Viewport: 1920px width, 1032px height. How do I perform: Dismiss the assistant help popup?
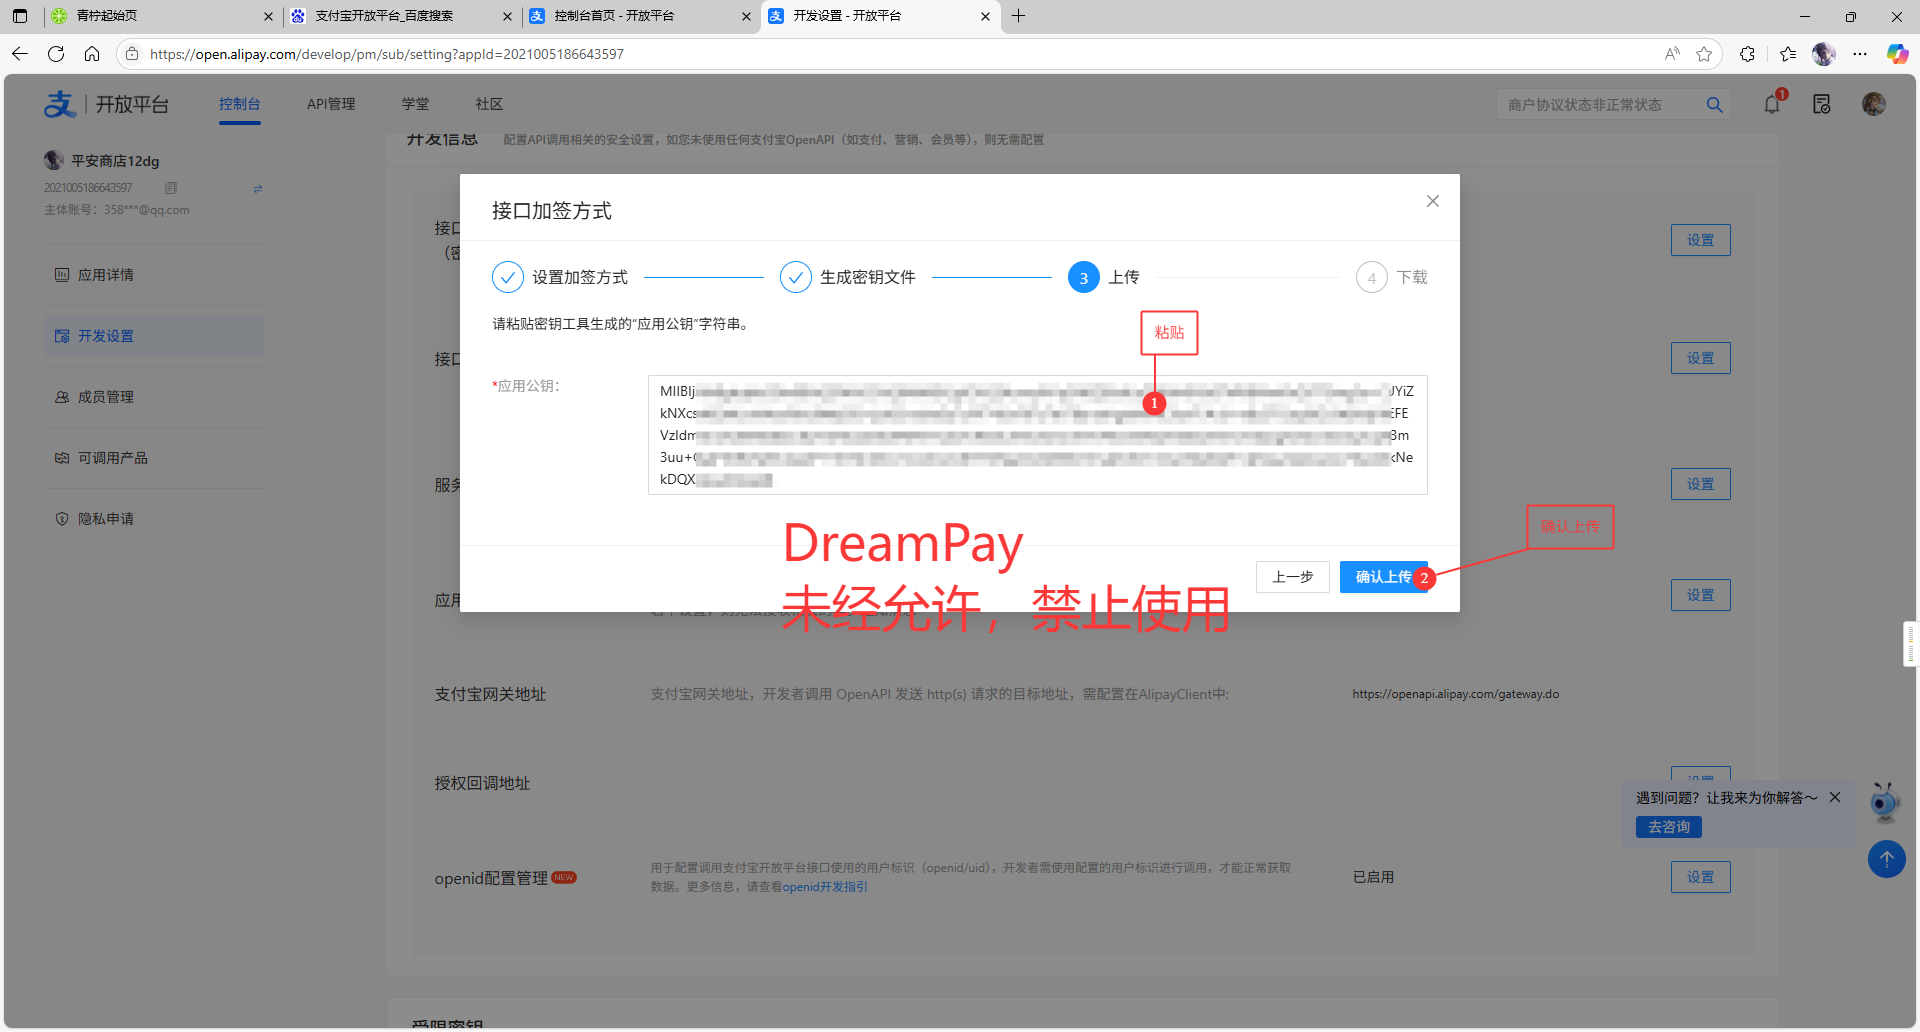click(1835, 797)
